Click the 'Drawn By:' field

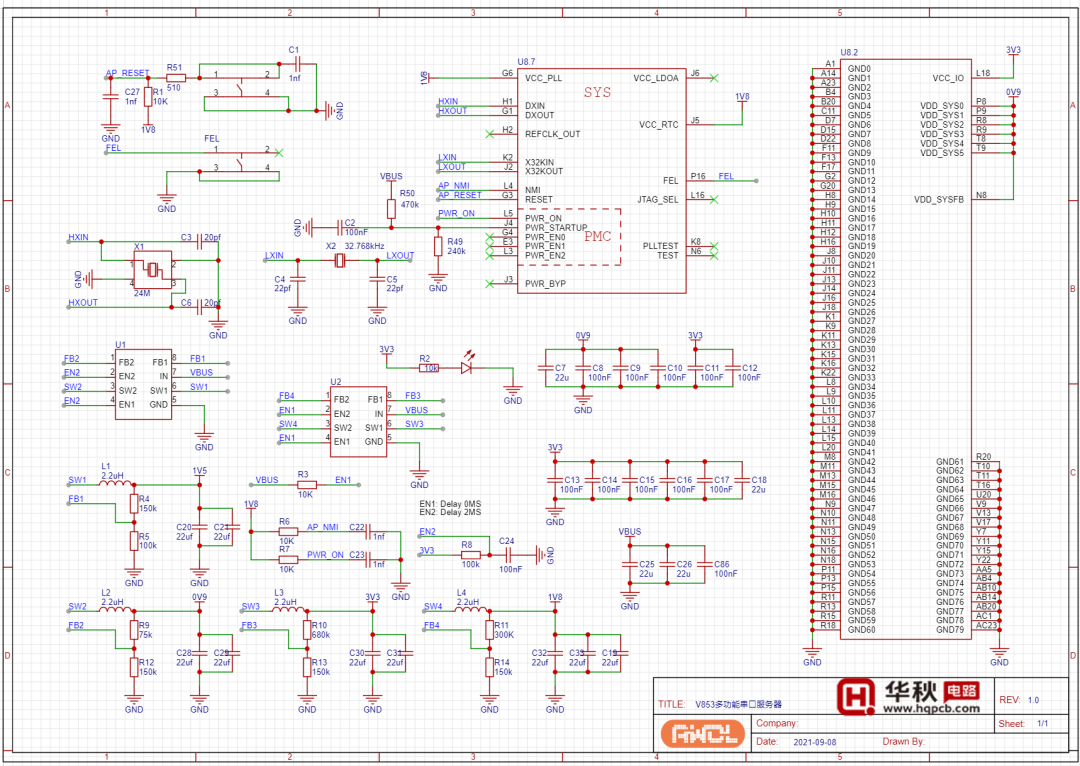(903, 742)
